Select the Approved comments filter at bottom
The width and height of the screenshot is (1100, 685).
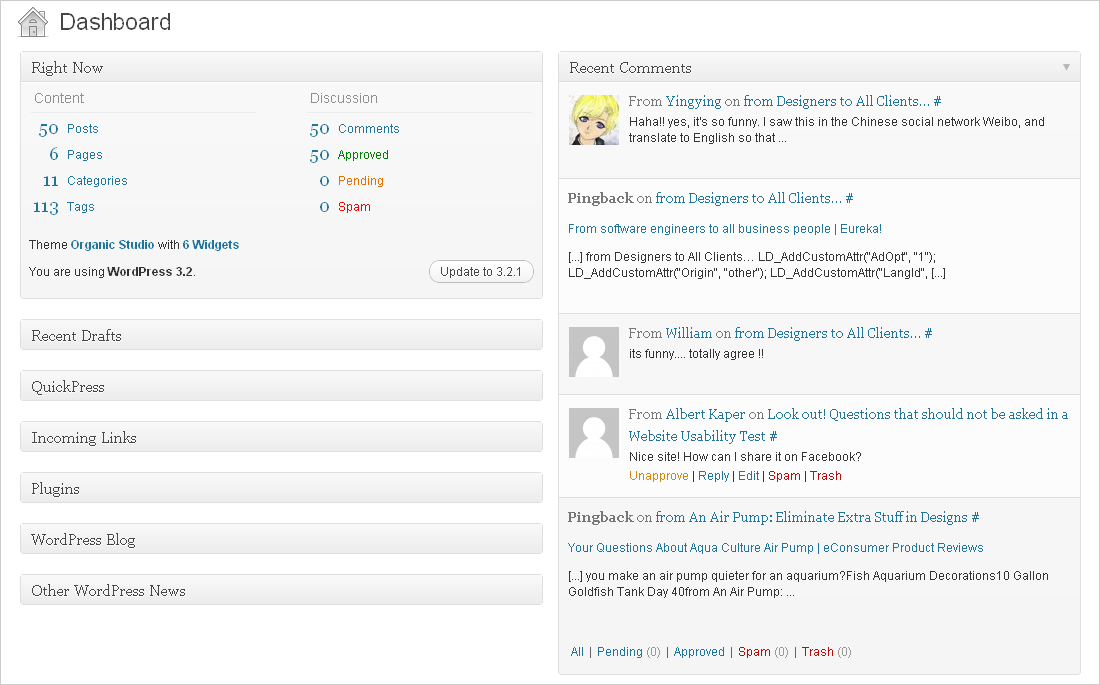699,652
